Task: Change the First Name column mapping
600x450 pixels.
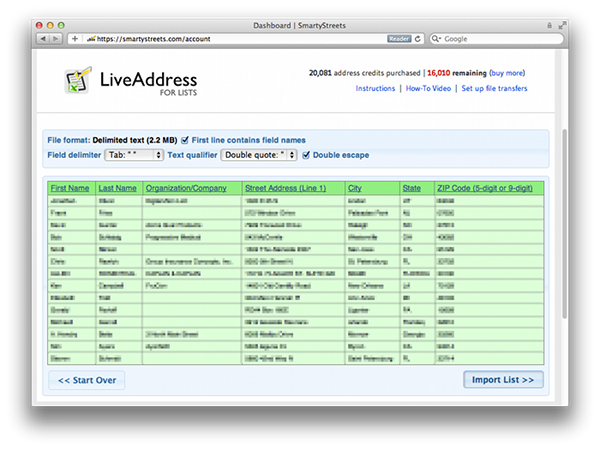Action: pyautogui.click(x=70, y=188)
